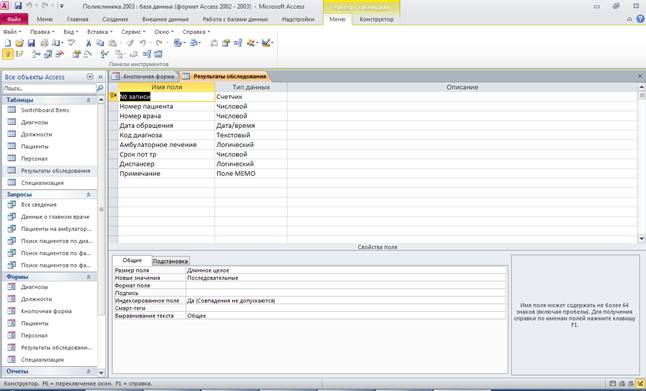Viewport: 646px width, 391px height.
Task: Open the Окно dropdown menu
Action: tap(164, 32)
